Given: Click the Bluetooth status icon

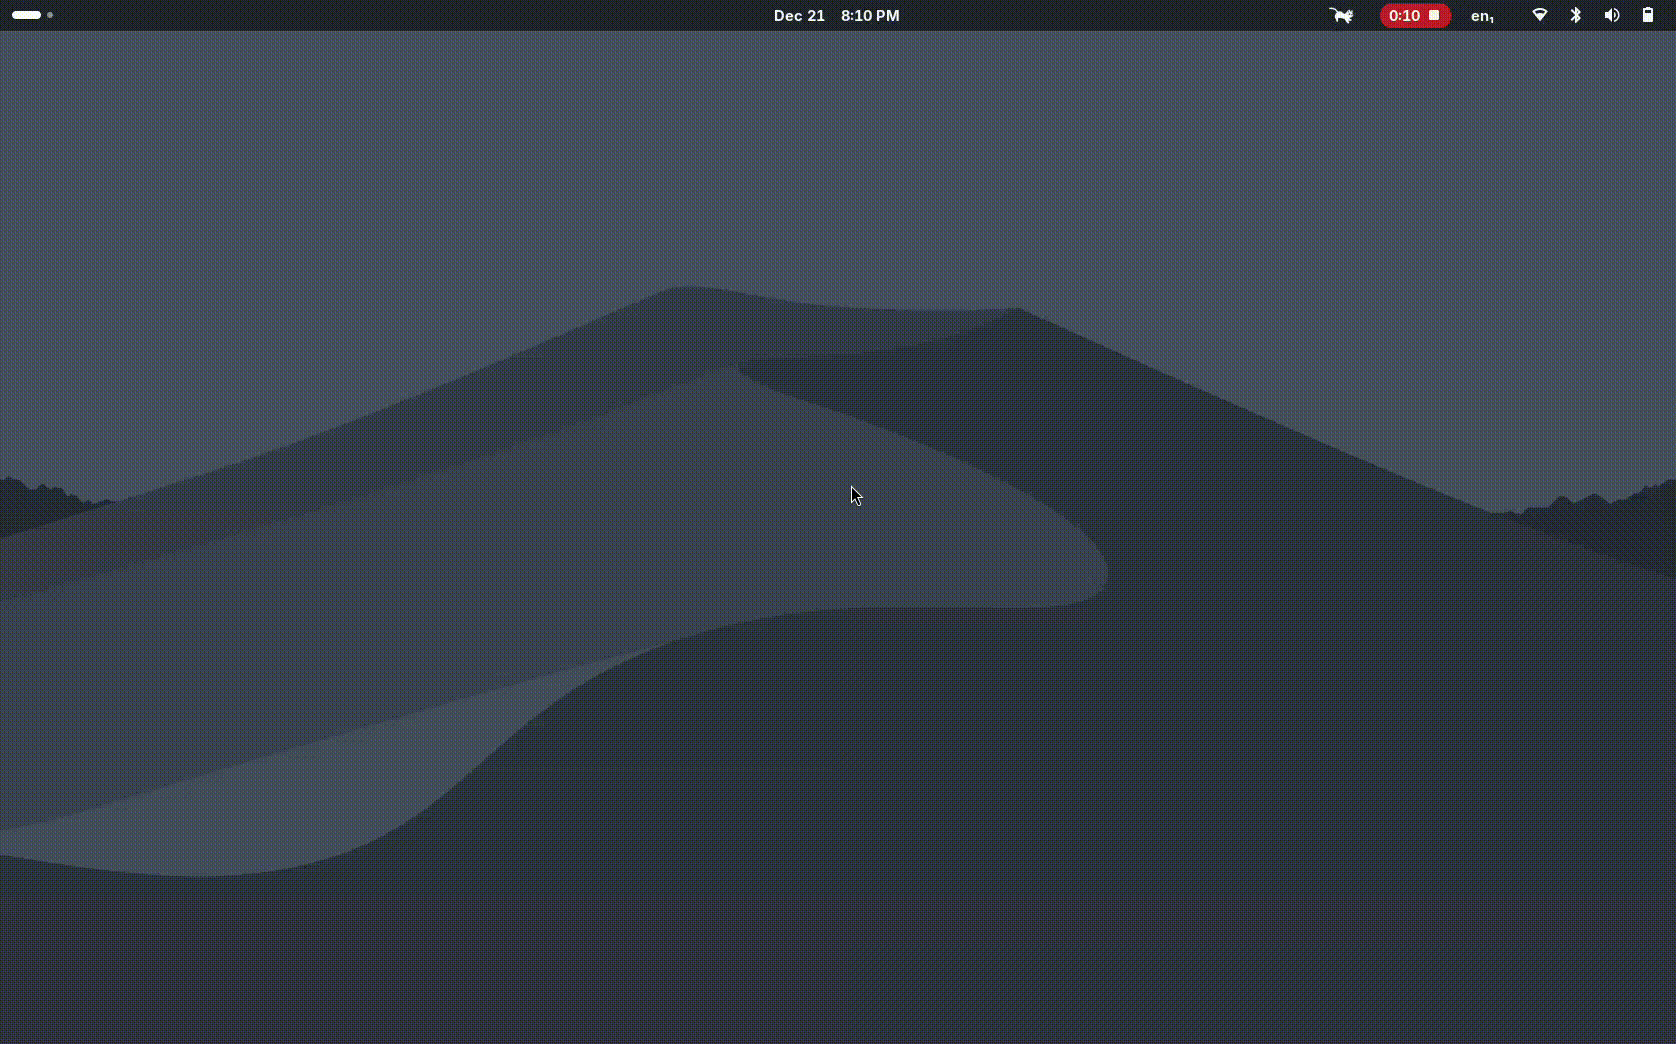Looking at the screenshot, I should pyautogui.click(x=1576, y=15).
